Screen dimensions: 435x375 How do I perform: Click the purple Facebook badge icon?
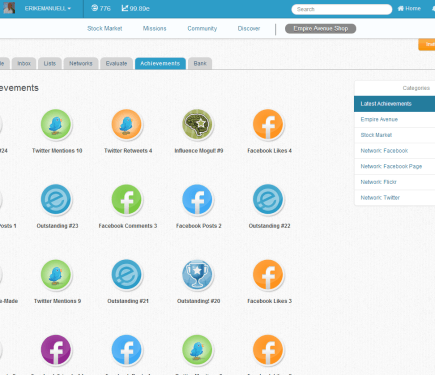point(56,350)
